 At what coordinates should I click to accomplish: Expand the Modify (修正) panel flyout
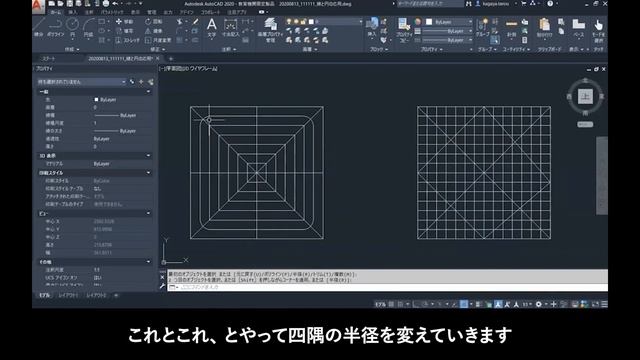point(158,49)
